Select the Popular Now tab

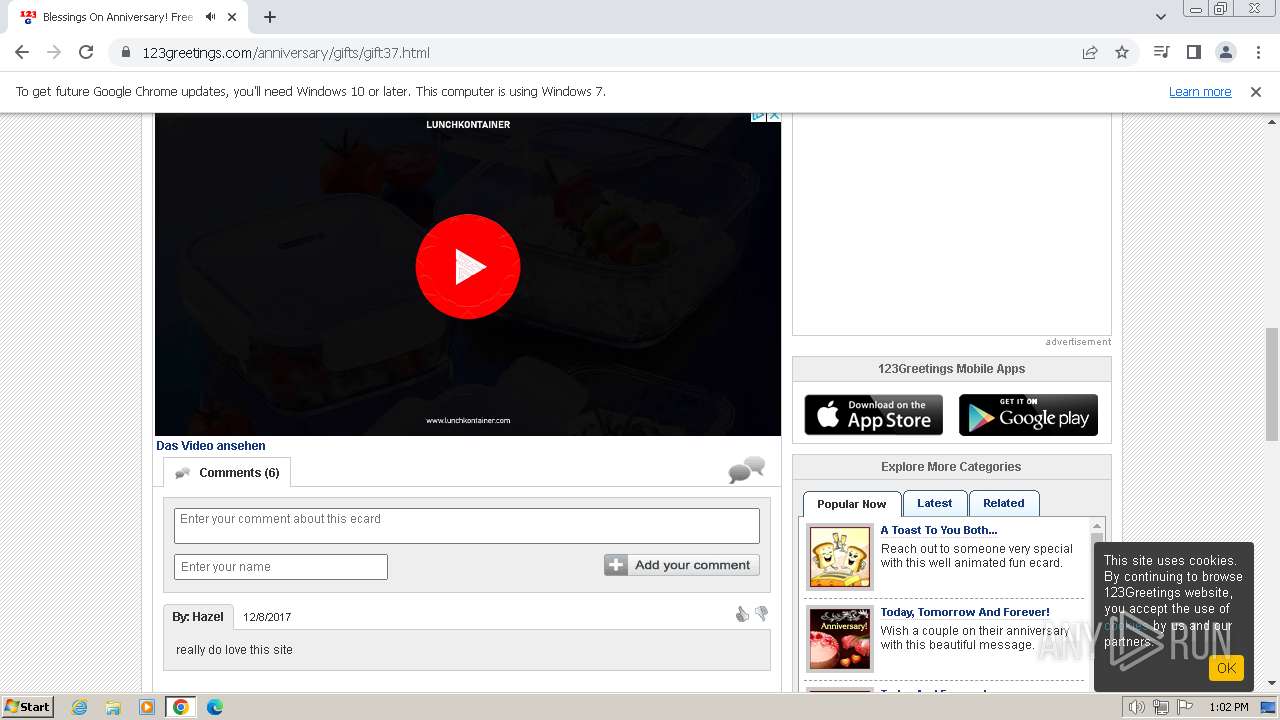point(852,504)
